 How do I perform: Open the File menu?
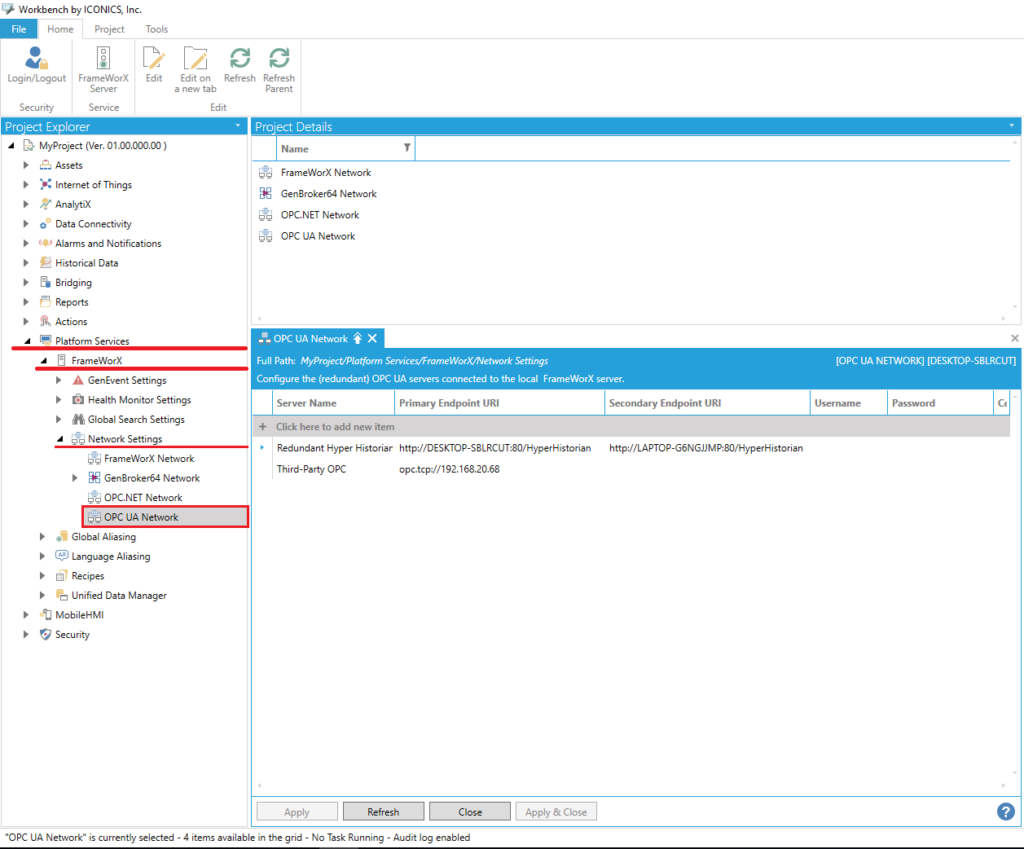coord(19,29)
